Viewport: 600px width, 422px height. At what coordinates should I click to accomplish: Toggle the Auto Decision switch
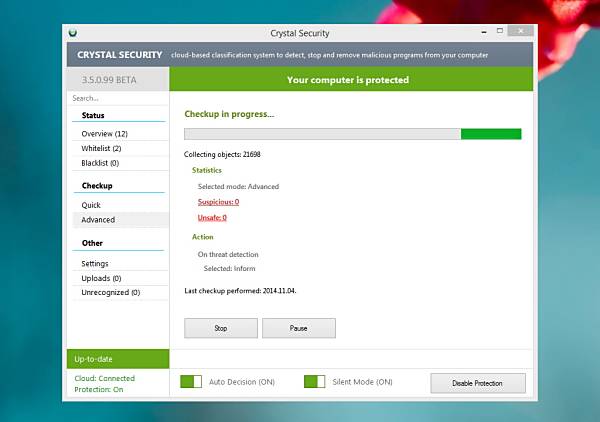[191, 381]
